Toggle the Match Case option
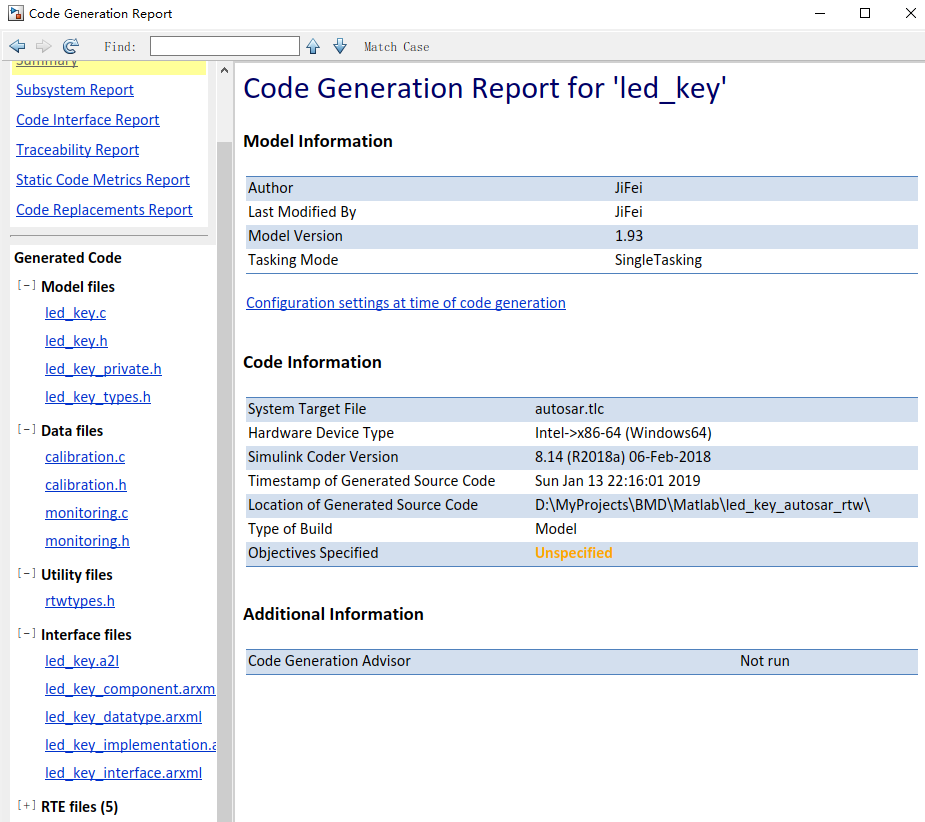The image size is (925, 822). pyautogui.click(x=396, y=47)
